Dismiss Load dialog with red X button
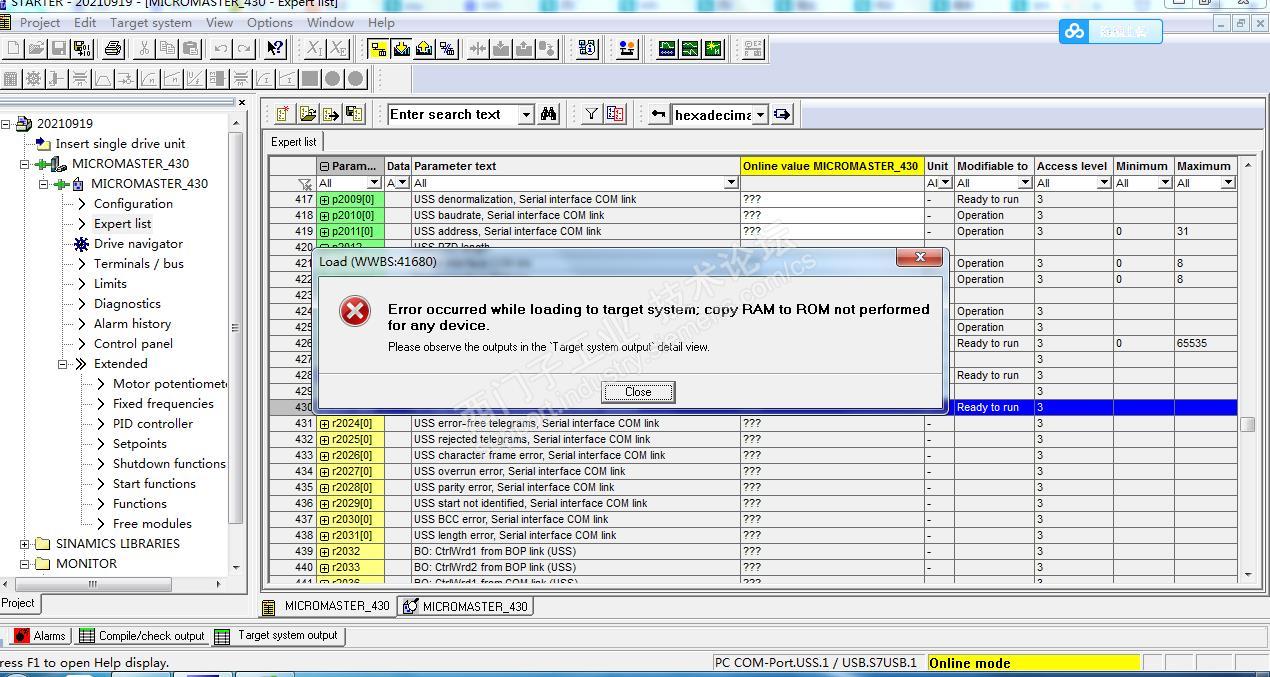This screenshot has width=1270, height=677. pos(919,258)
